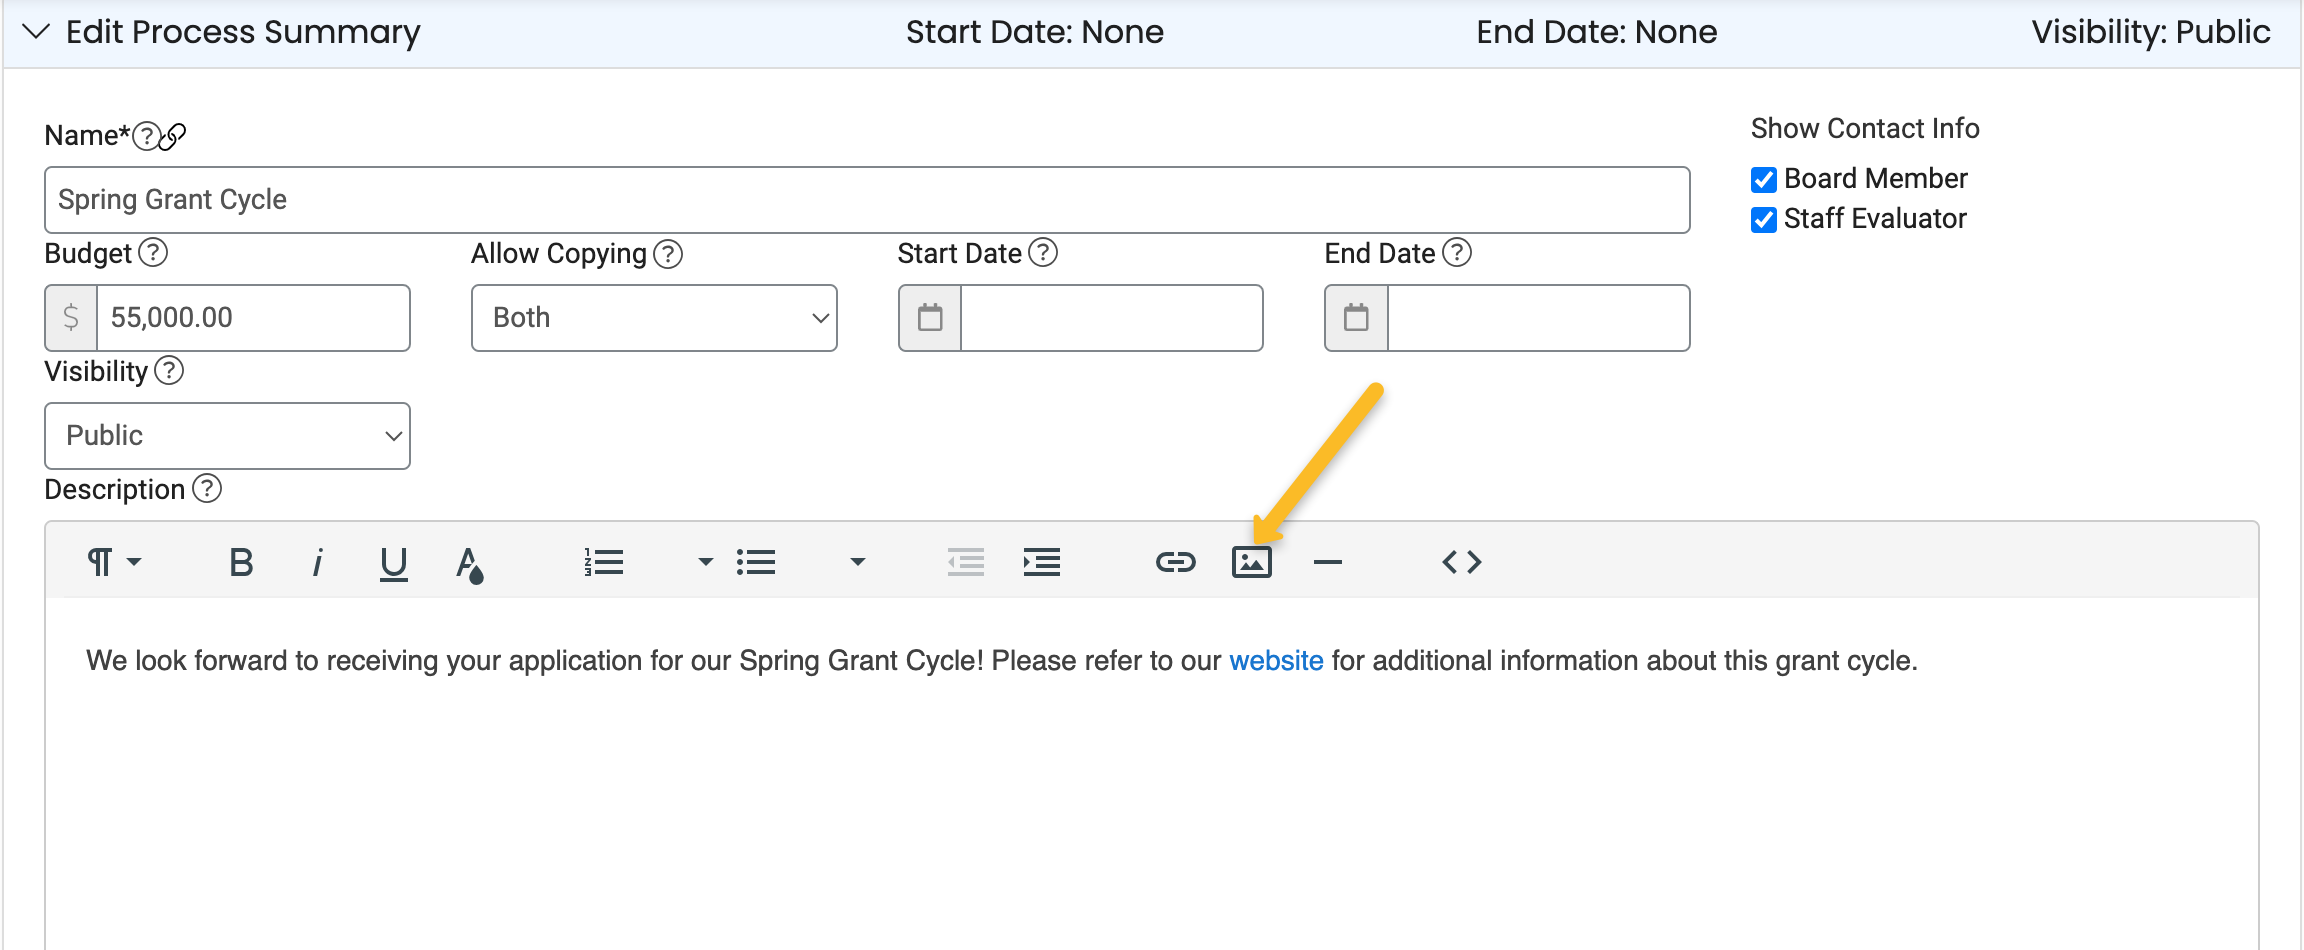Uncheck the Board Member checkbox

[x=1764, y=179]
